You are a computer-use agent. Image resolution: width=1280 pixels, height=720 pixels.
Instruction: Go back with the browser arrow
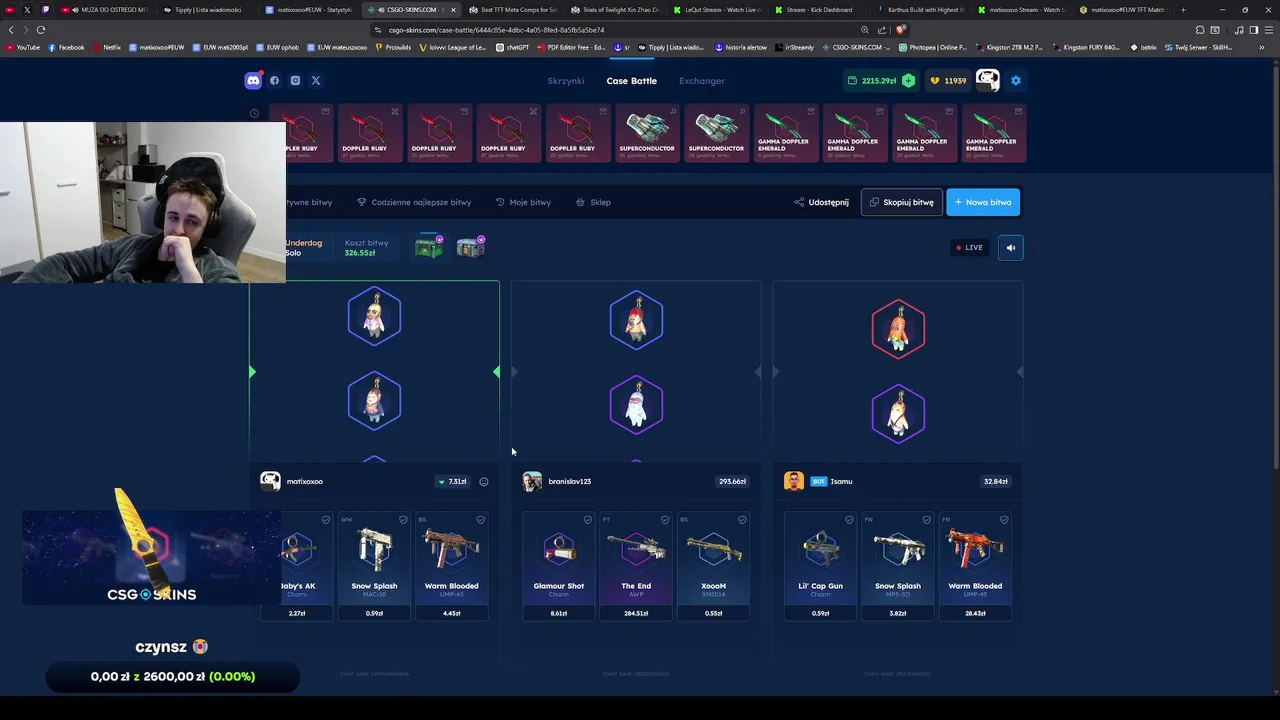pyautogui.click(x=11, y=30)
